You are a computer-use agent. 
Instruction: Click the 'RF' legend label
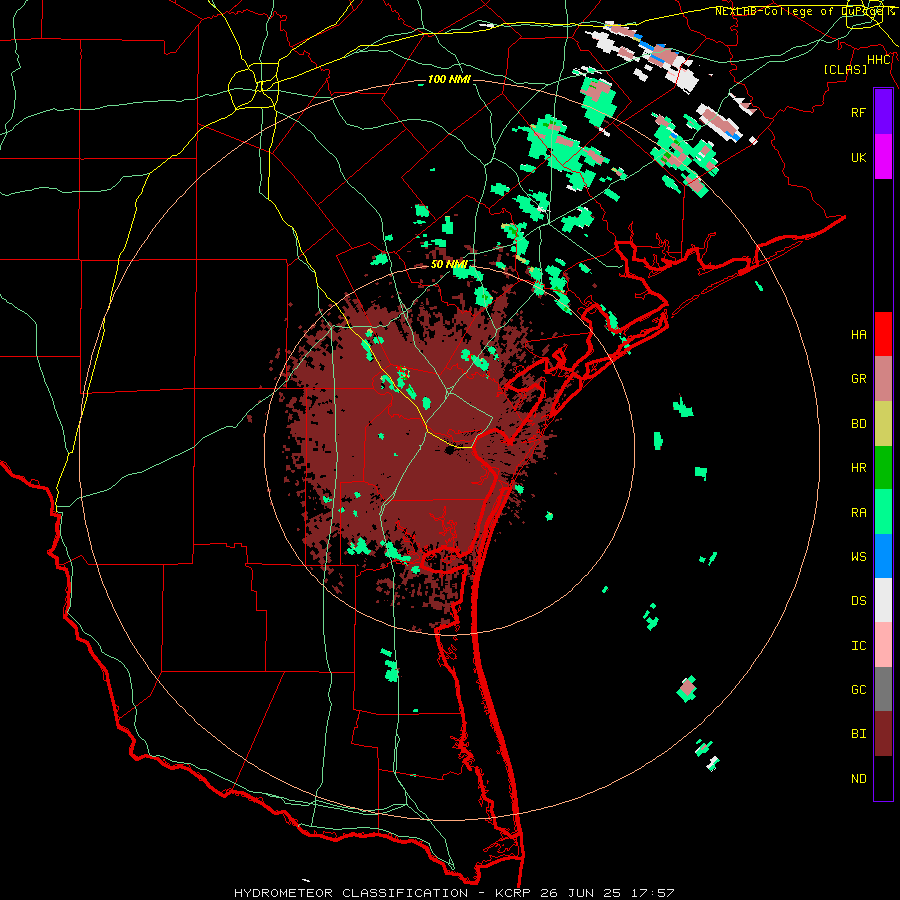point(858,112)
